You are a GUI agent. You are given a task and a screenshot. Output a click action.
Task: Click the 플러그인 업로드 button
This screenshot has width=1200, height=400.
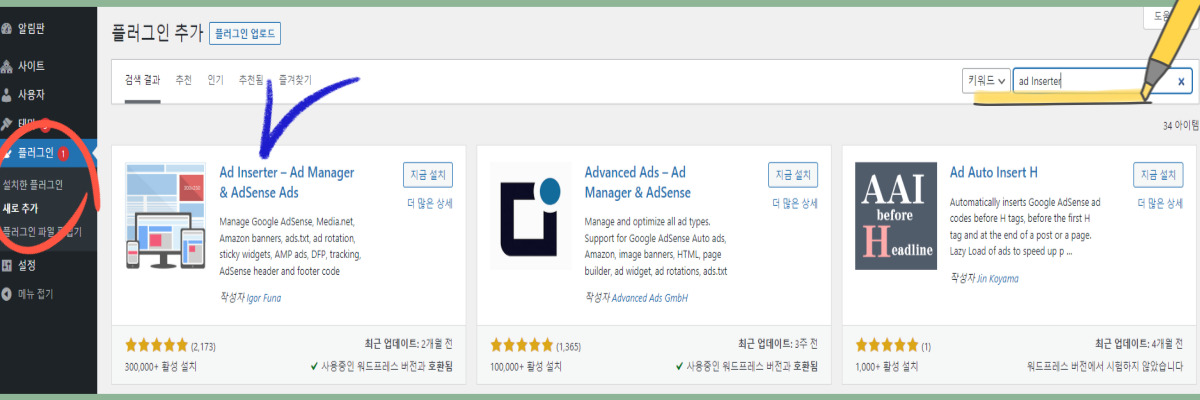245,33
